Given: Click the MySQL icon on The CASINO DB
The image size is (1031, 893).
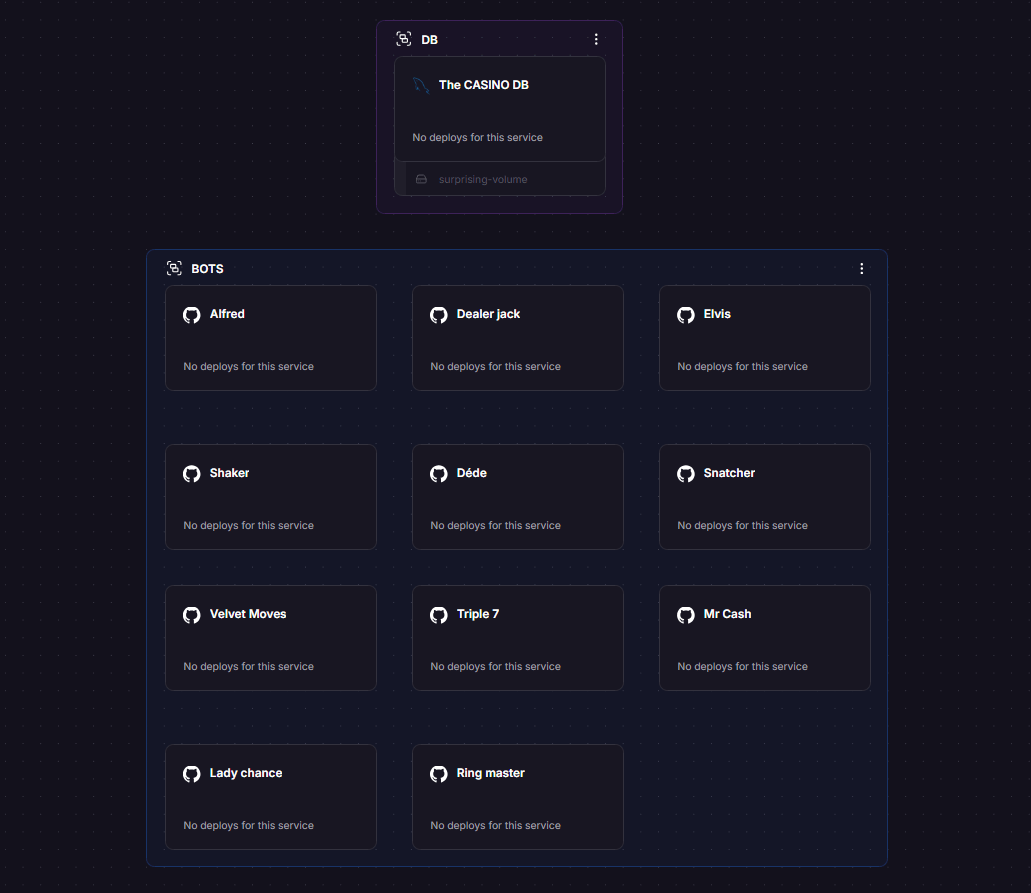Looking at the screenshot, I should 421,86.
